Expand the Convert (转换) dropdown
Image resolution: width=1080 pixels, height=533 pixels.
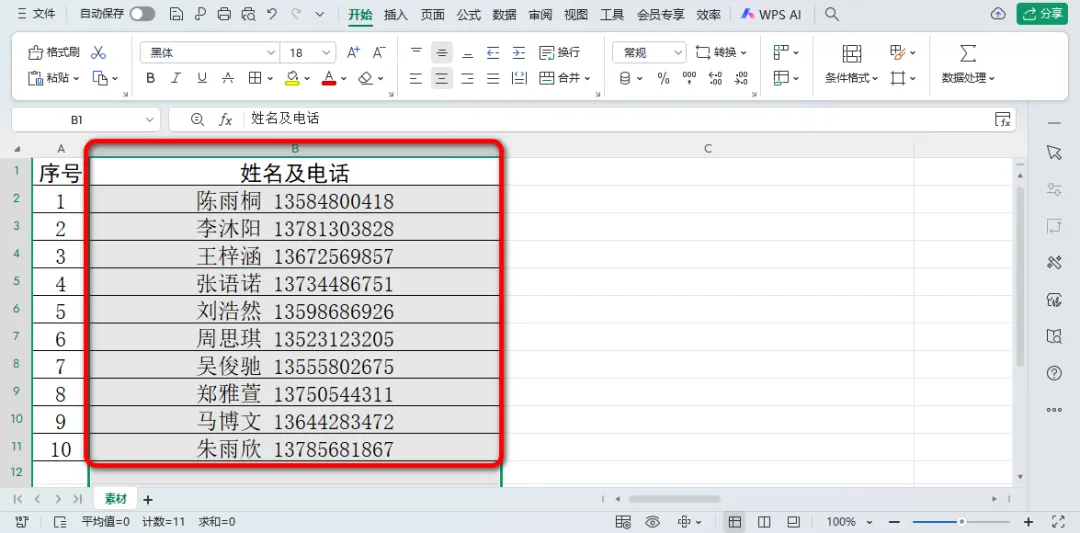744,52
